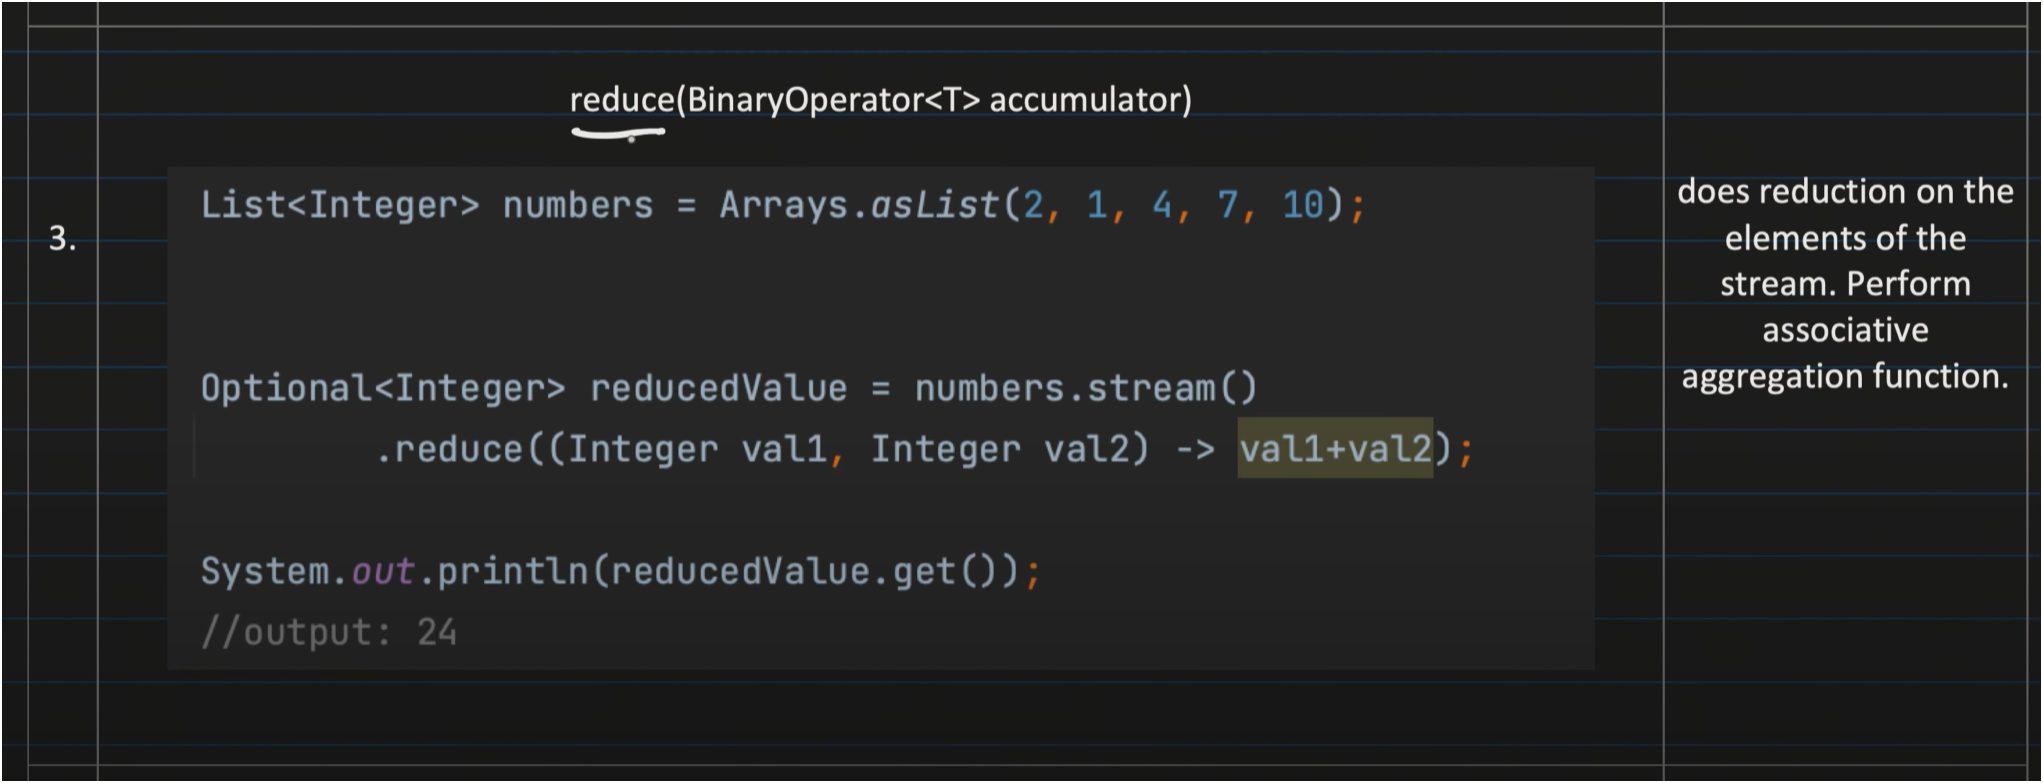Click the number 4 in Arrays.asList

[x=1161, y=205]
